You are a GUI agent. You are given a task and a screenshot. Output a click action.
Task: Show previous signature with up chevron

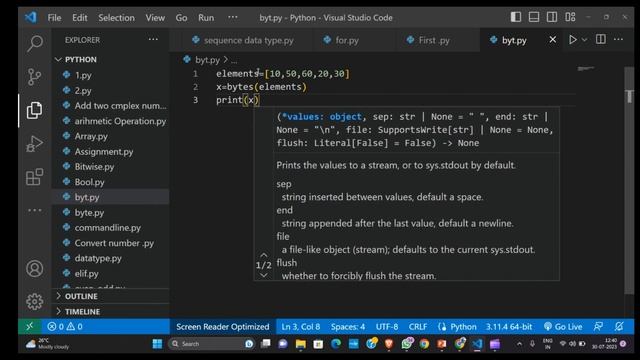coord(264,255)
